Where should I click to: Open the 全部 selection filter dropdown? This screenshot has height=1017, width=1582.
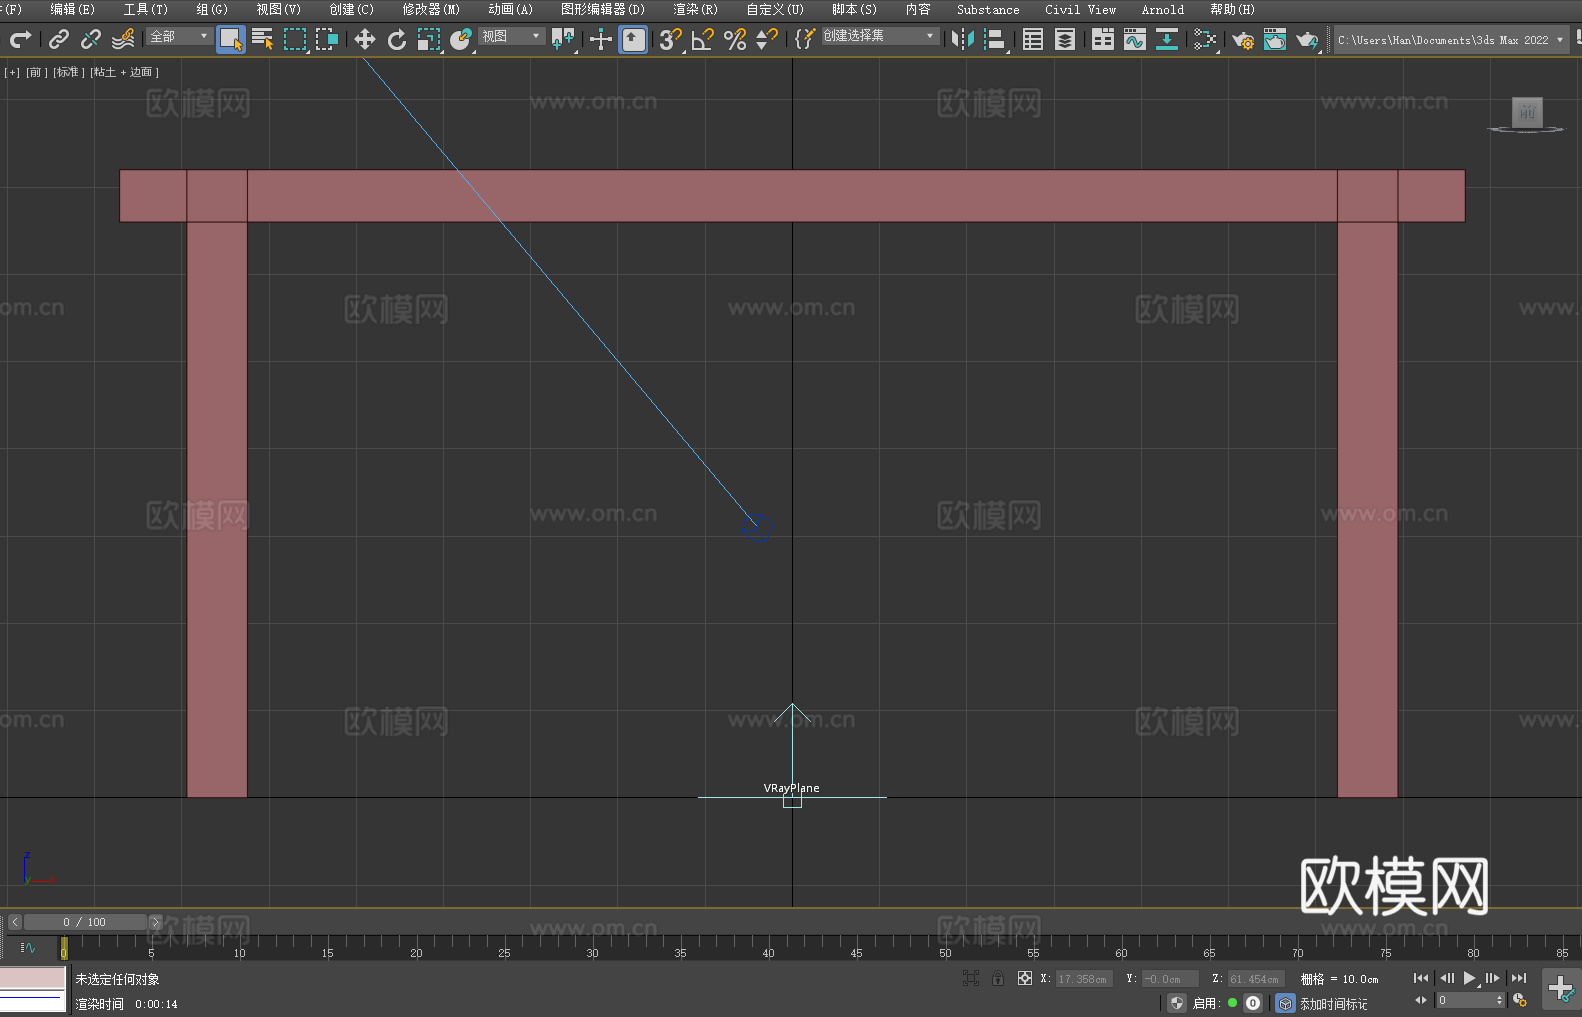tap(179, 36)
